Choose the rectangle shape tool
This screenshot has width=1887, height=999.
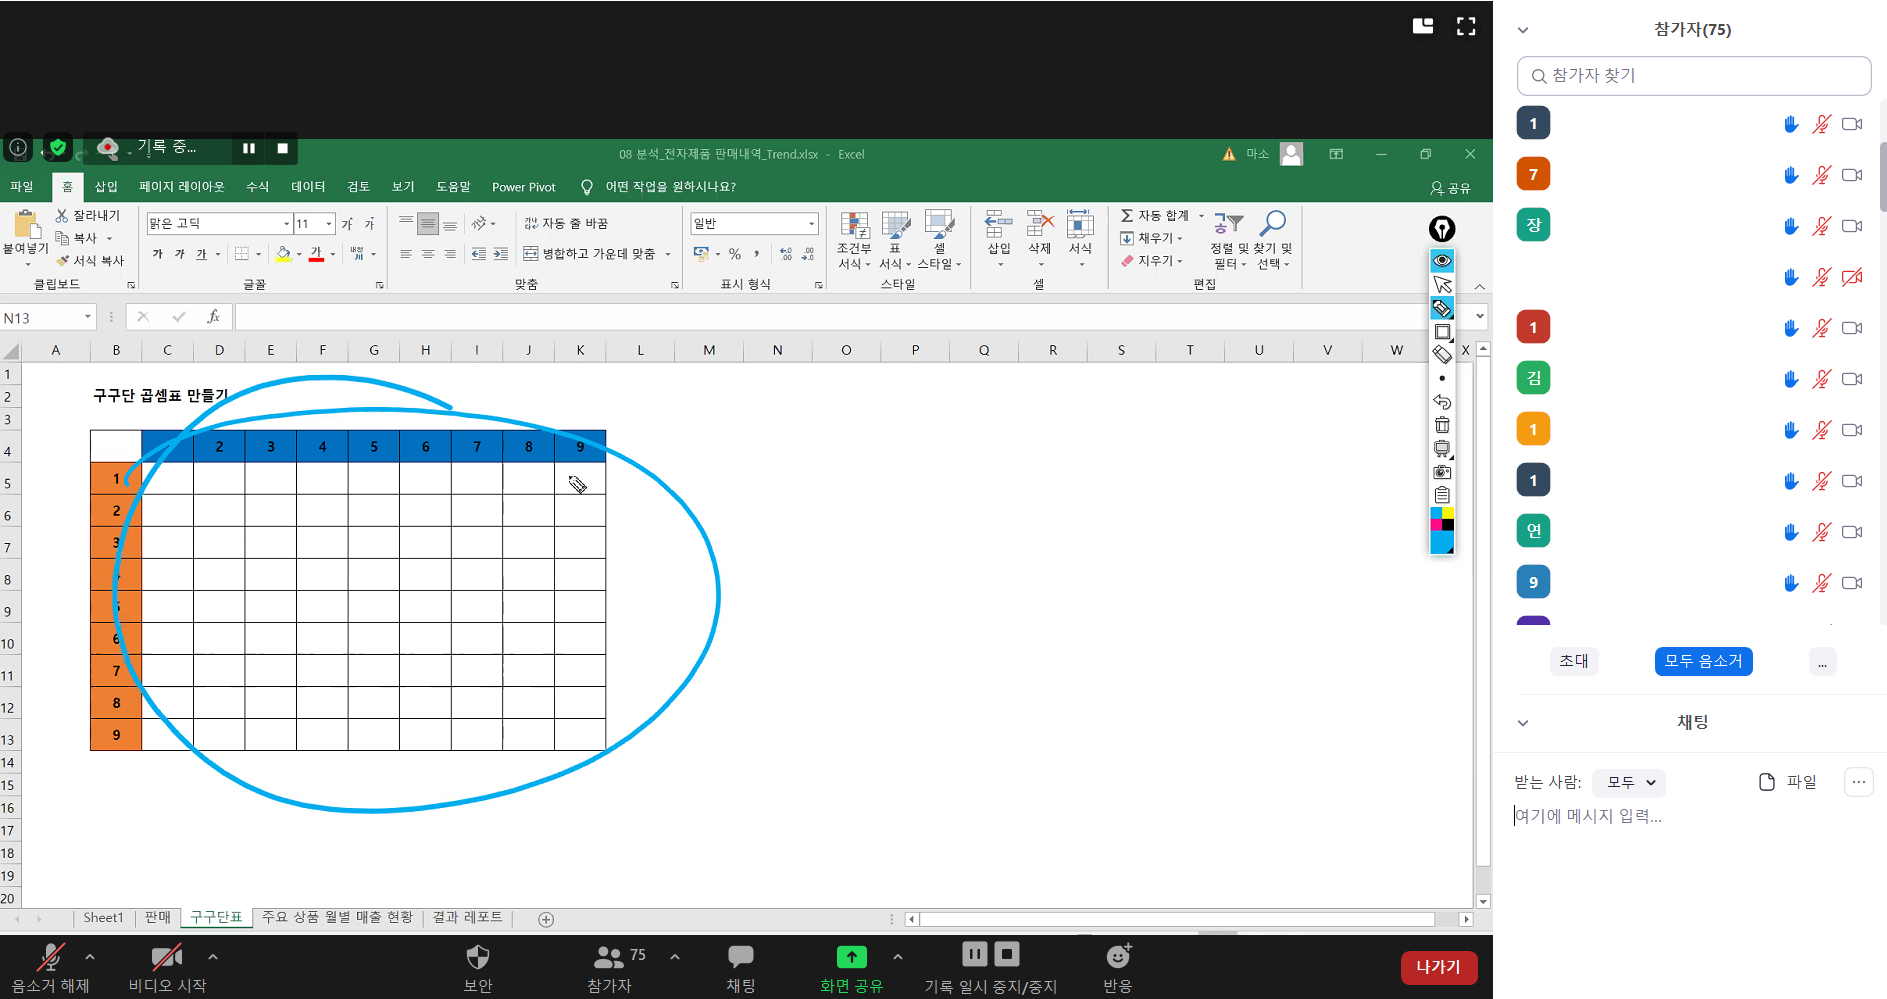(1441, 332)
